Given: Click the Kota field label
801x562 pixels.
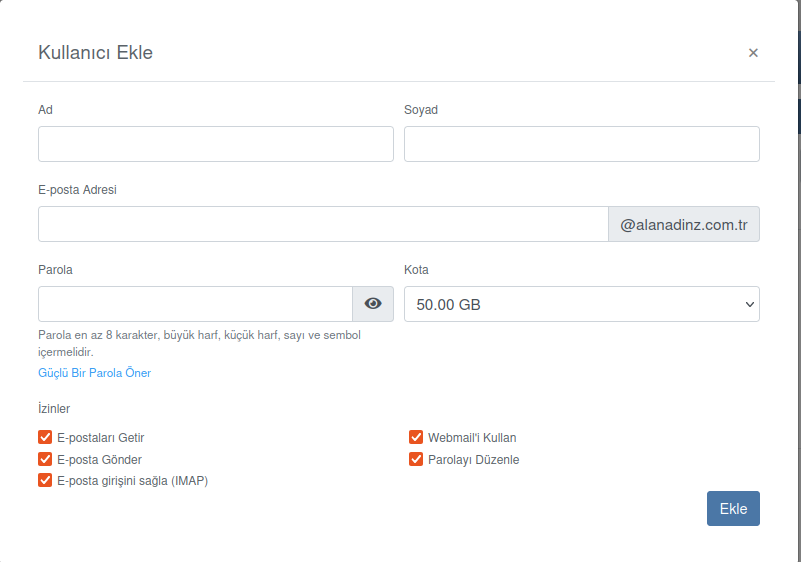Looking at the screenshot, I should click(x=416, y=270).
